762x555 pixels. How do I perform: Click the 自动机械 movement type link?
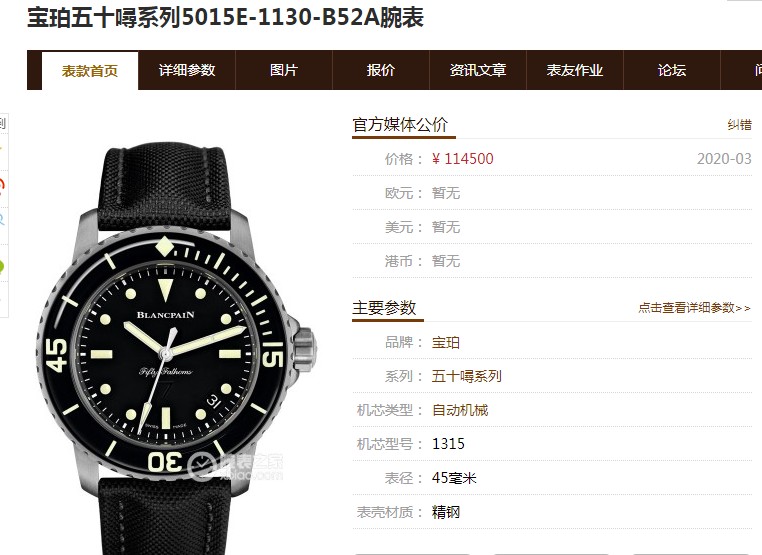460,410
